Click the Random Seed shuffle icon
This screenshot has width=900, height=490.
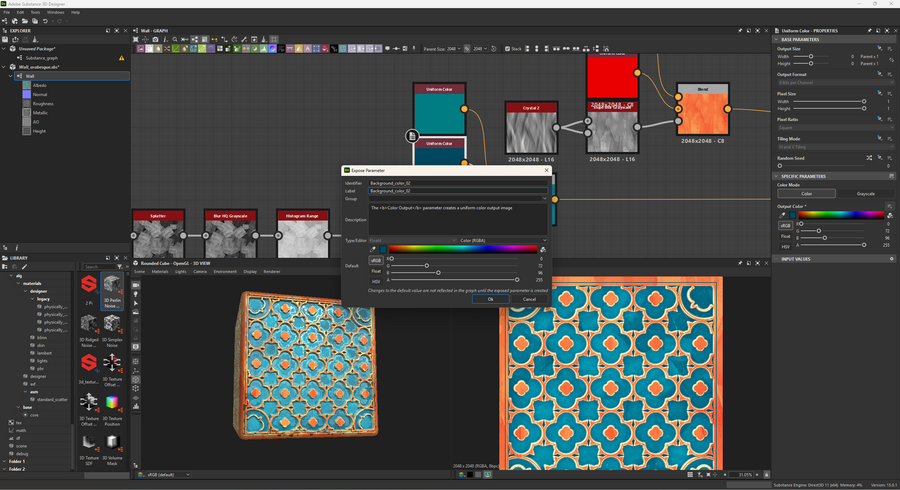[x=868, y=158]
